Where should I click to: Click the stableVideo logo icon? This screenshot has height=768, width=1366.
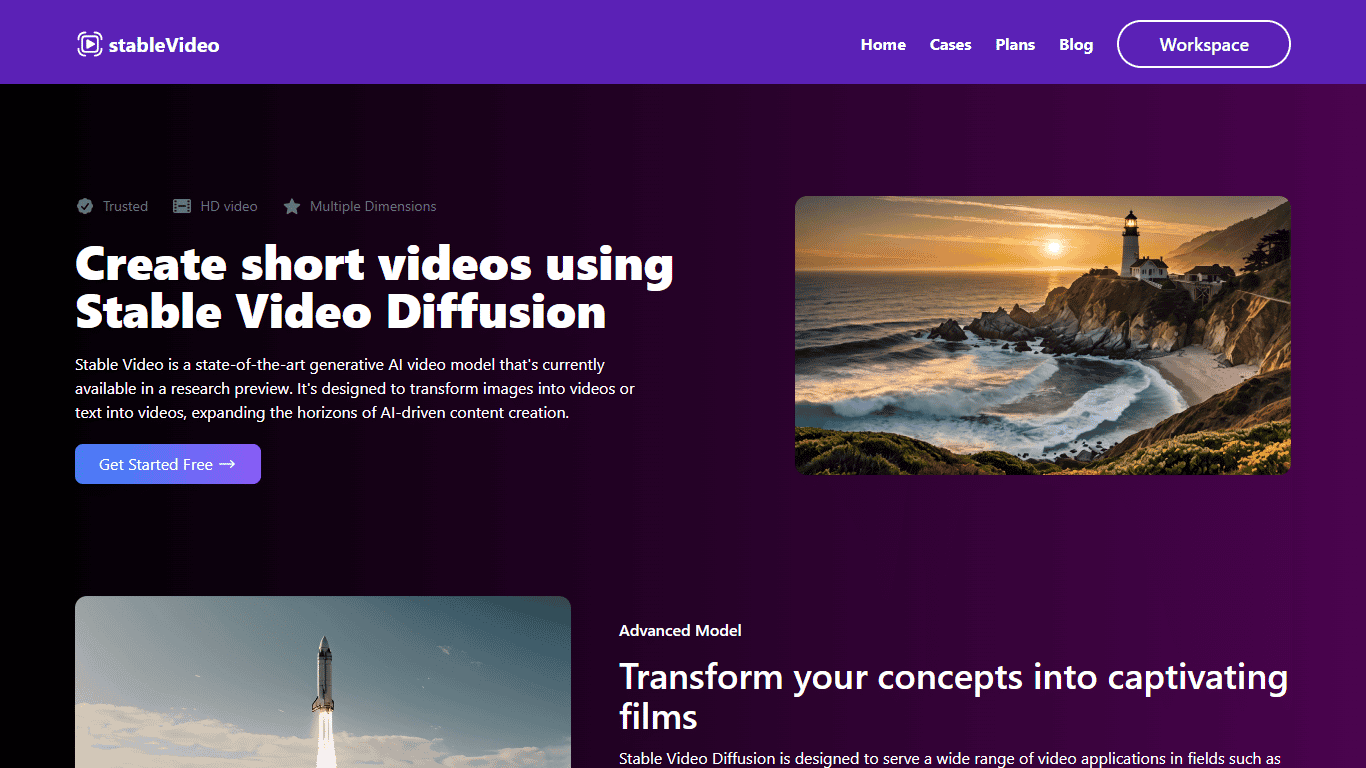click(90, 44)
